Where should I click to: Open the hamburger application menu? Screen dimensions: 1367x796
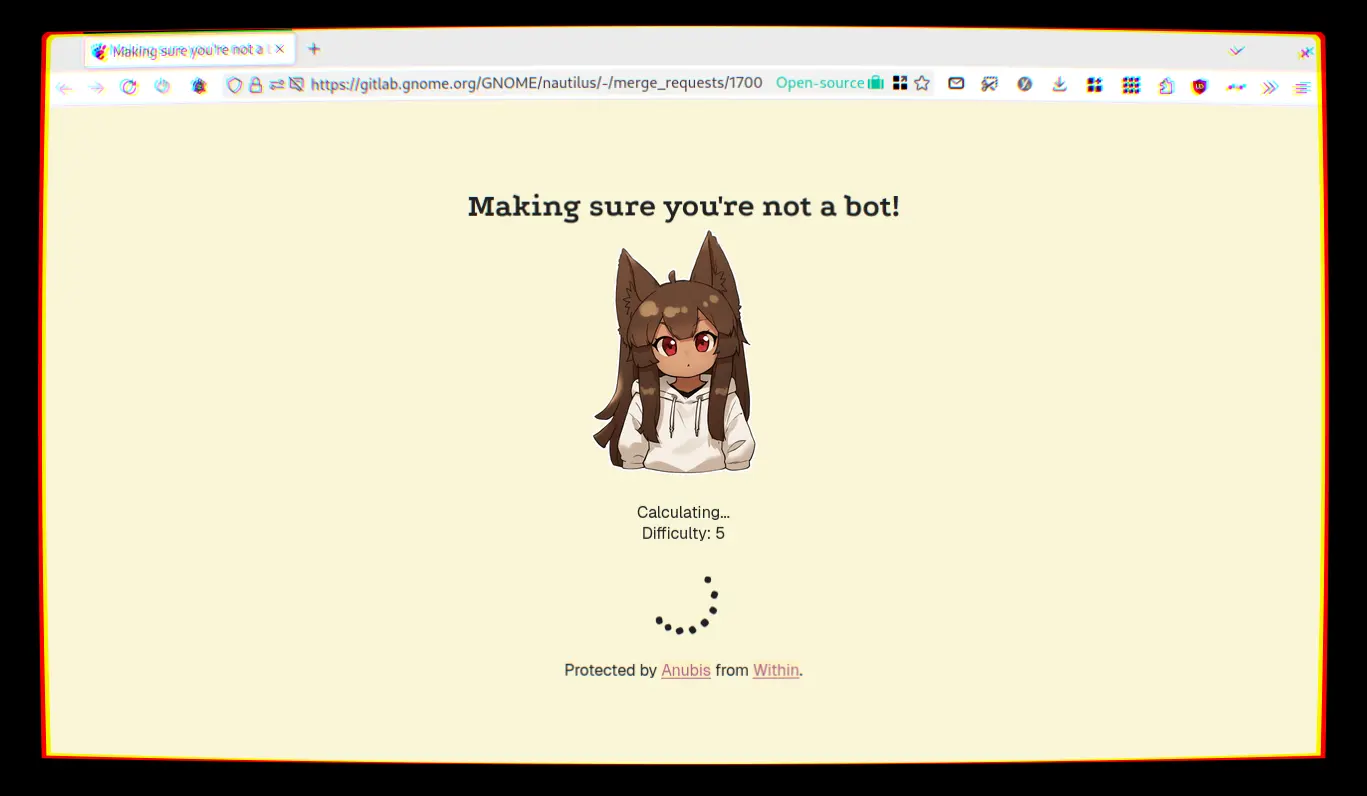tap(1302, 88)
